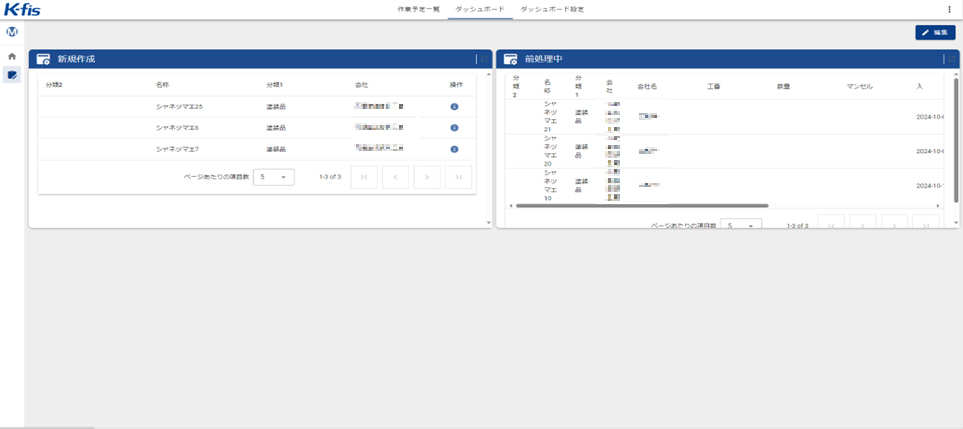Screen dimensions: 963x429
Task: Go to next page in 新規作成 table
Action: pyautogui.click(x=427, y=177)
